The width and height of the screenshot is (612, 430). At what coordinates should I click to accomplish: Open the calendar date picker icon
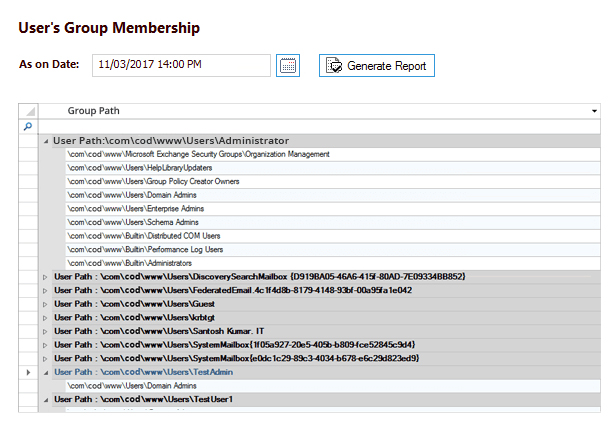click(288, 66)
